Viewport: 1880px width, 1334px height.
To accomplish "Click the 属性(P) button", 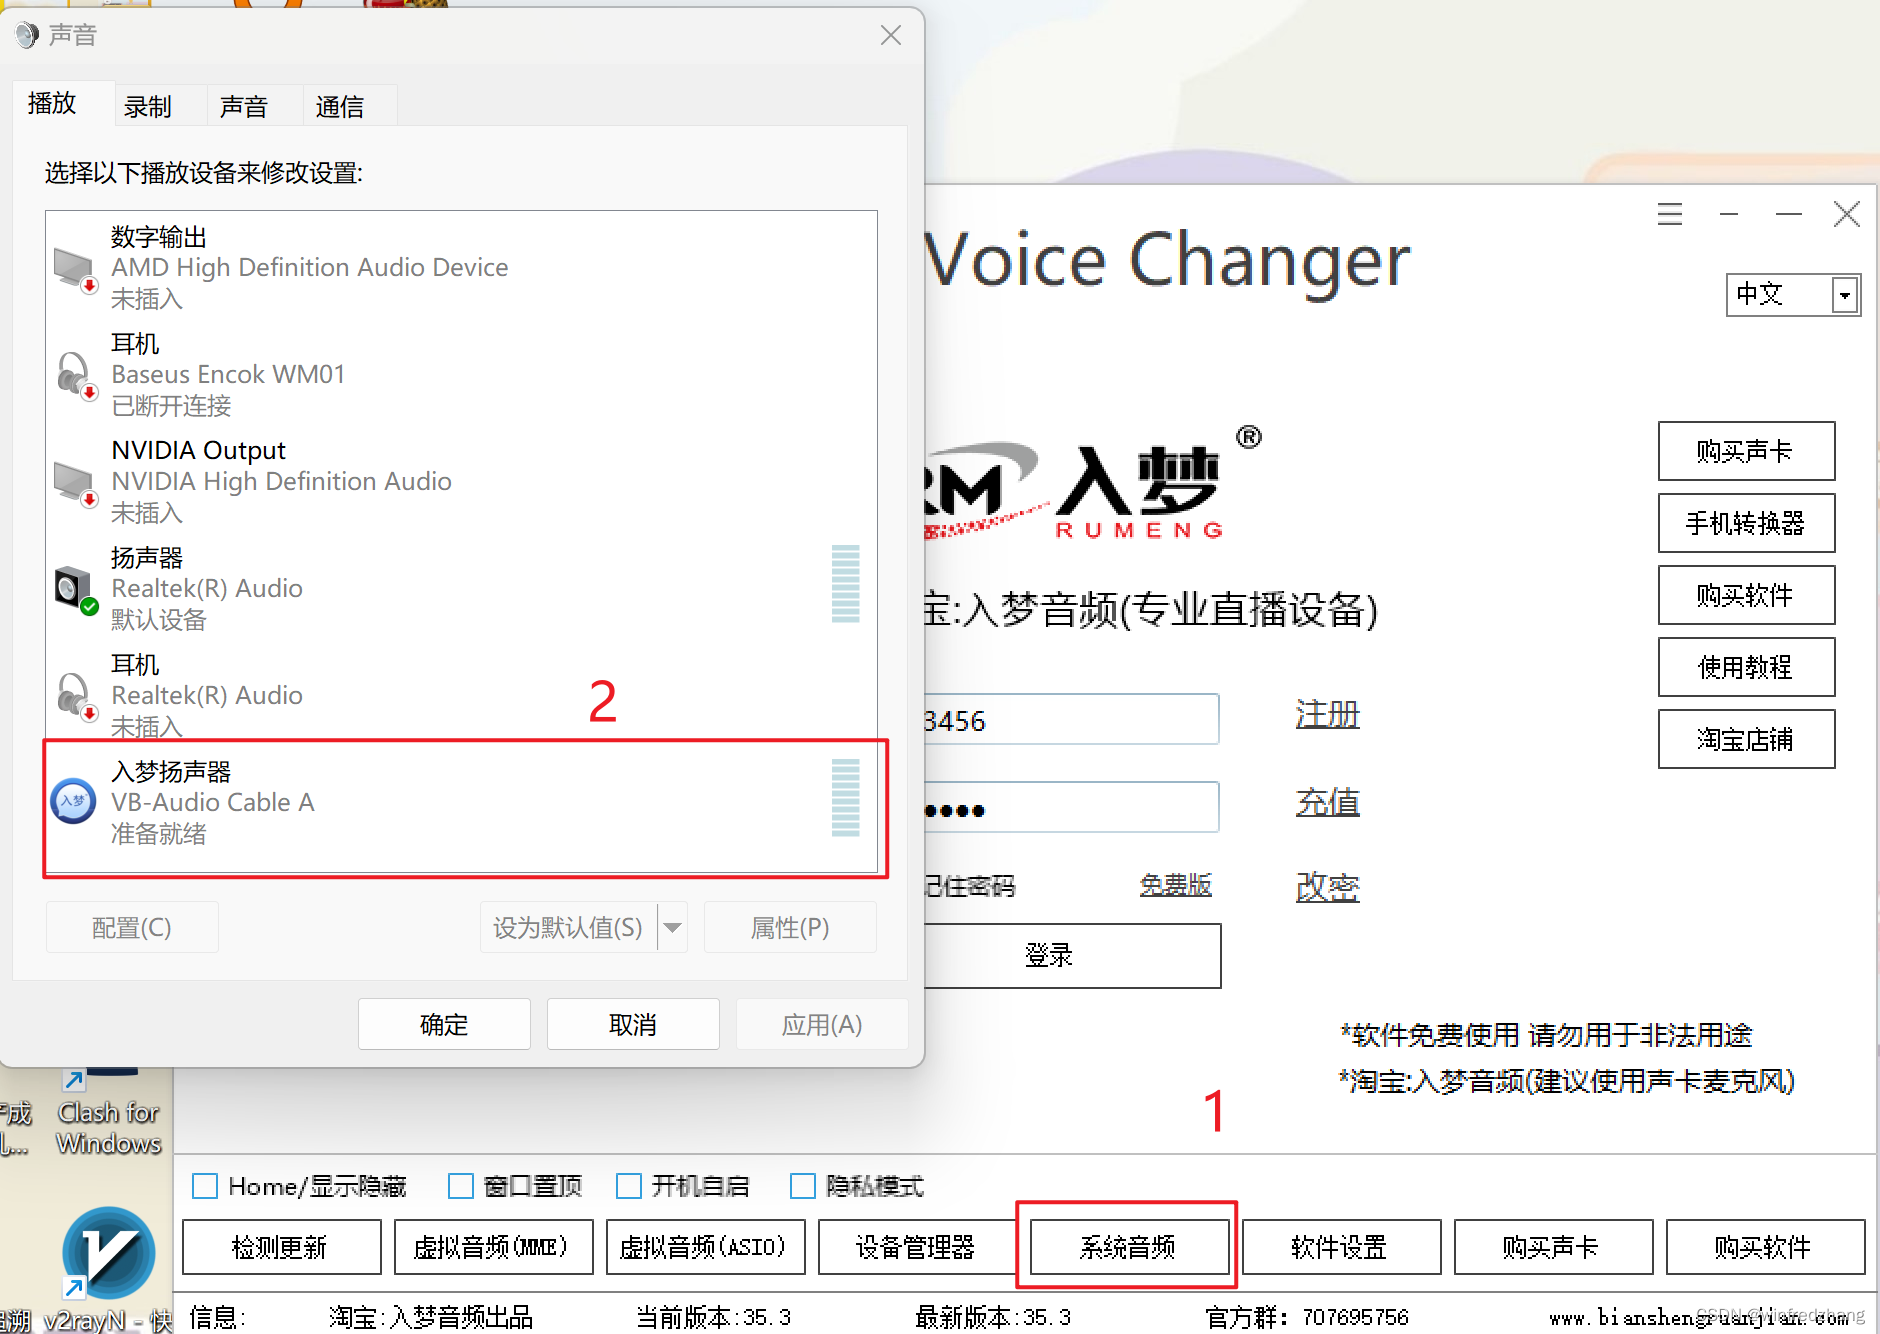I will click(790, 928).
